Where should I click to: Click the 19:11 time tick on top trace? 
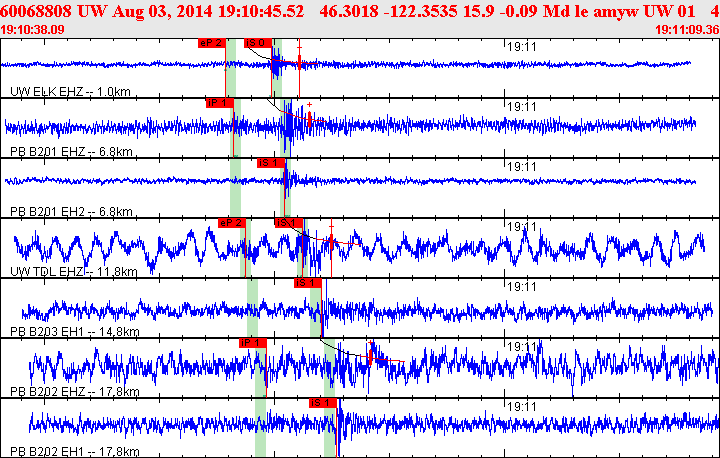tap(523, 46)
